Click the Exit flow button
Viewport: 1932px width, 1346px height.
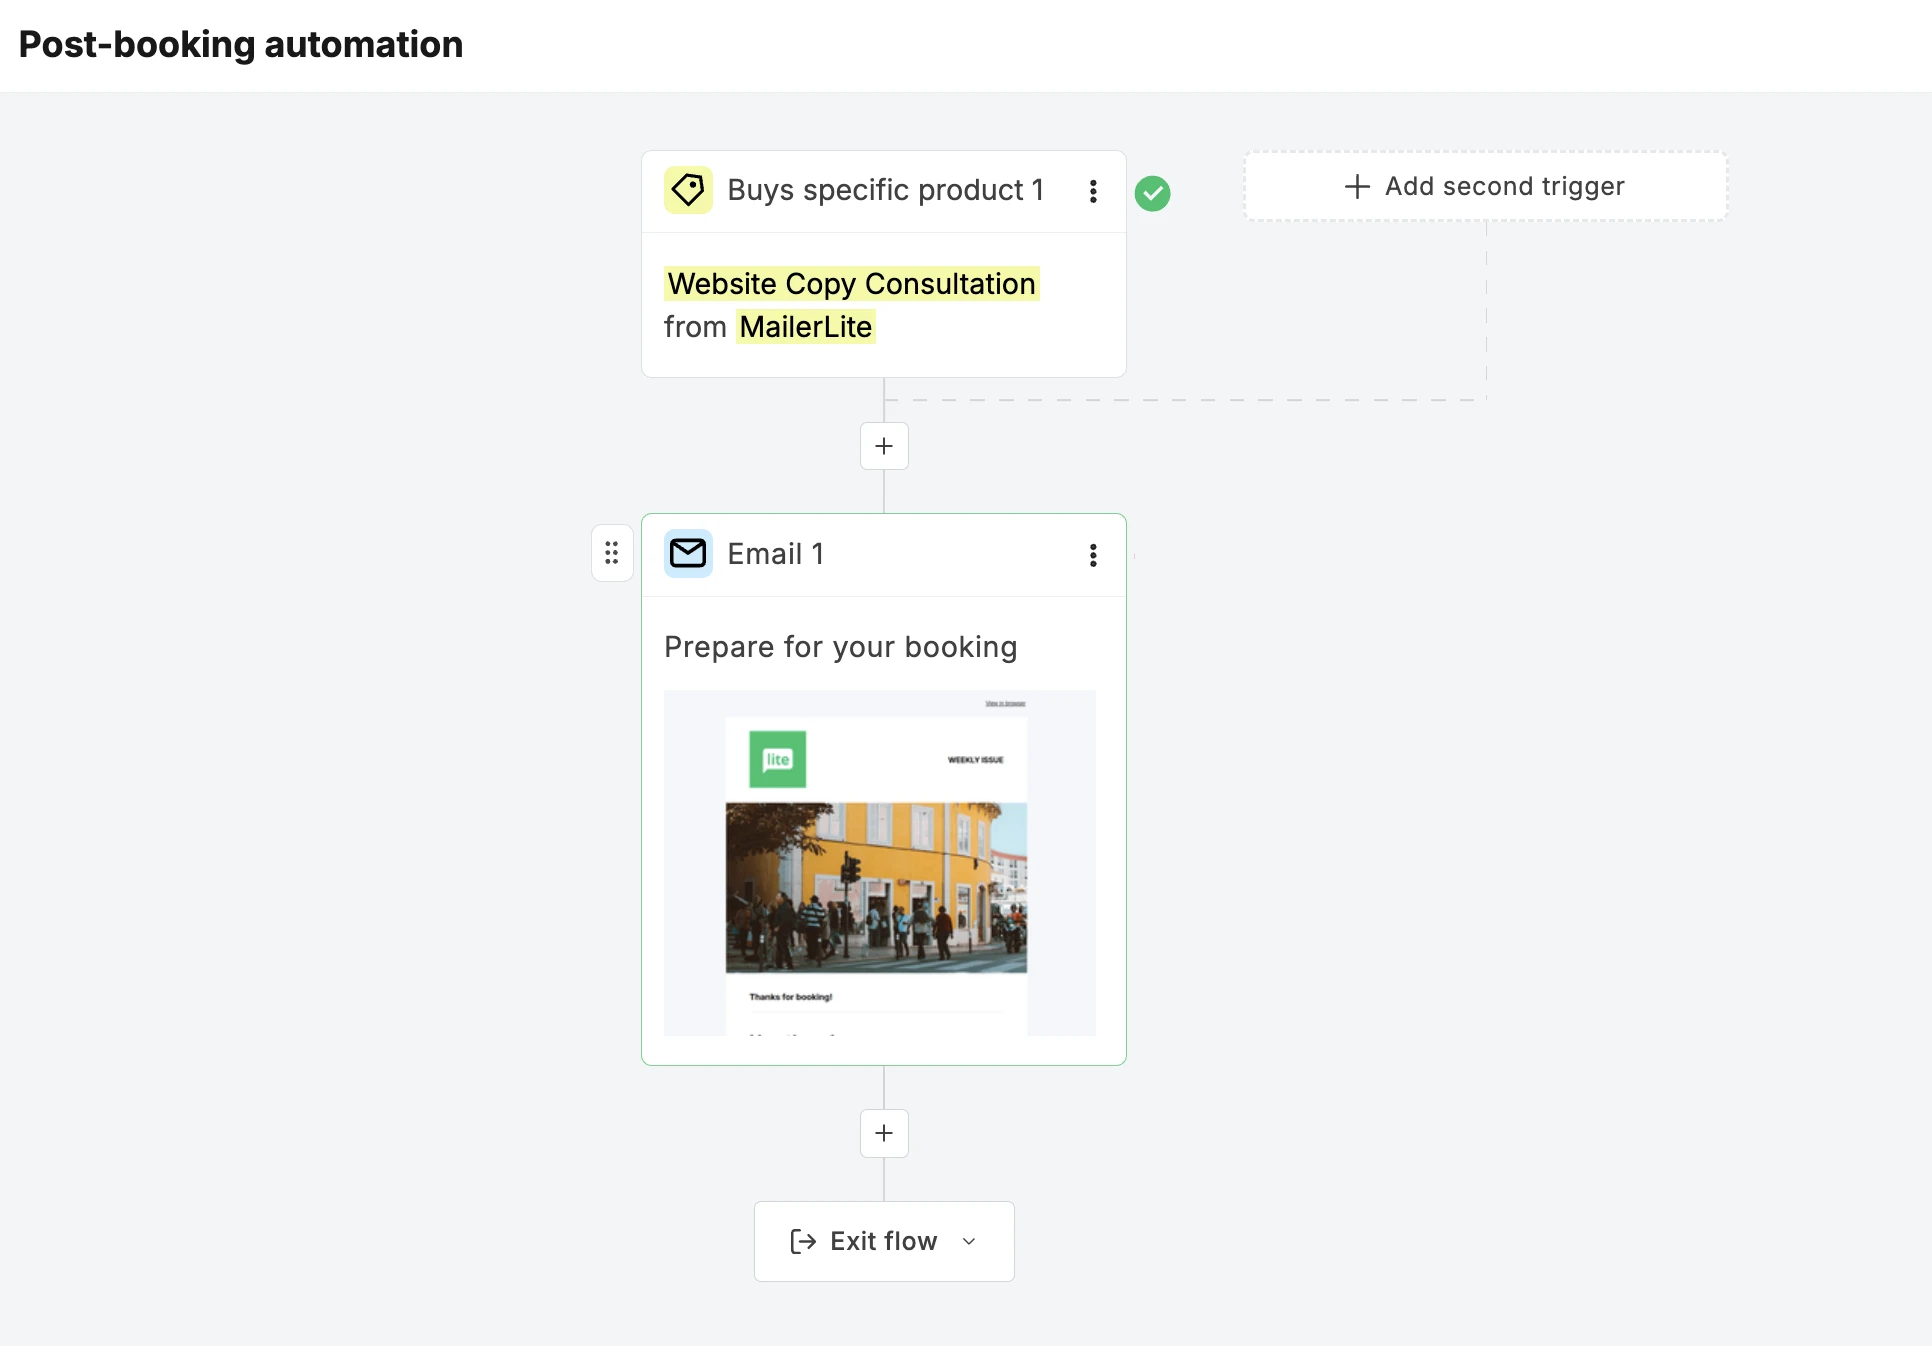tap(884, 1241)
